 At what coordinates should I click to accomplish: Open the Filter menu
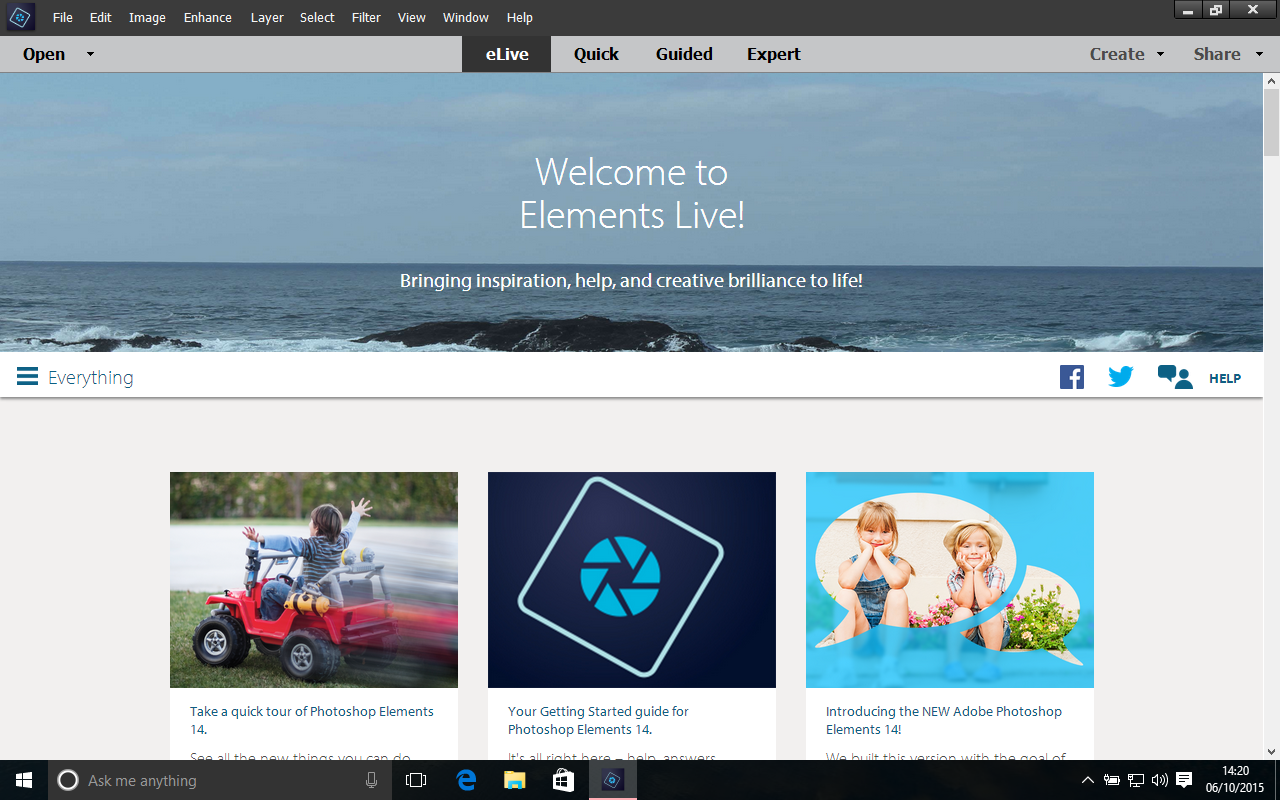[x=366, y=17]
